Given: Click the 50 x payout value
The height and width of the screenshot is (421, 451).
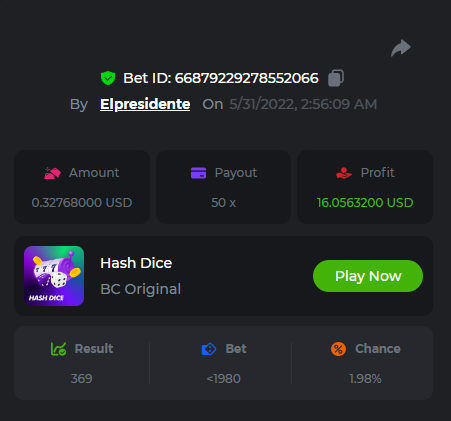Looking at the screenshot, I should point(223,203).
